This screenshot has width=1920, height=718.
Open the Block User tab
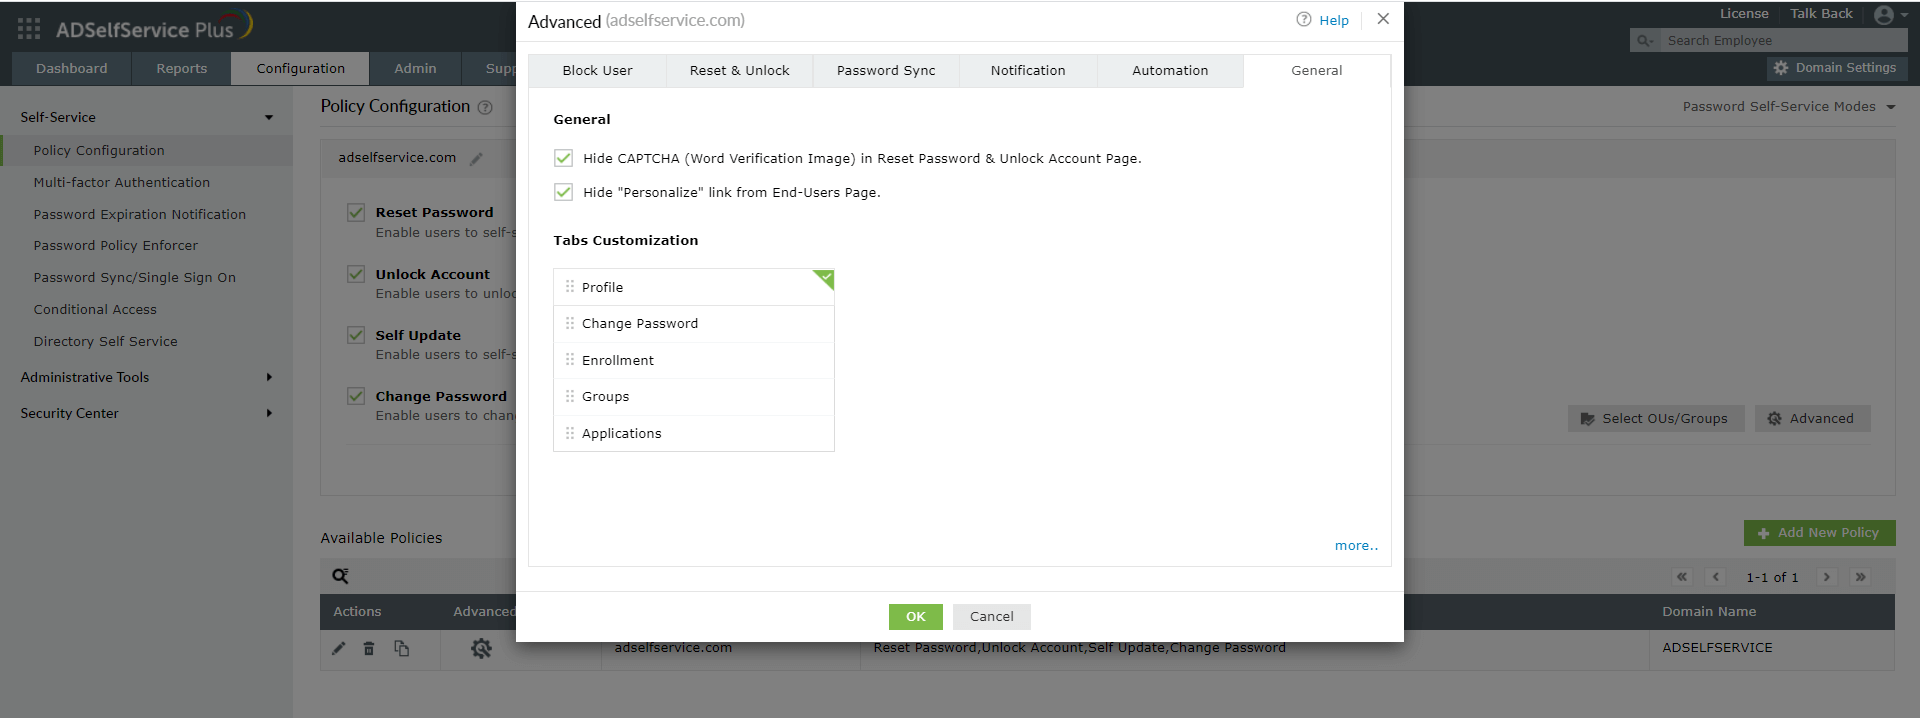597,70
